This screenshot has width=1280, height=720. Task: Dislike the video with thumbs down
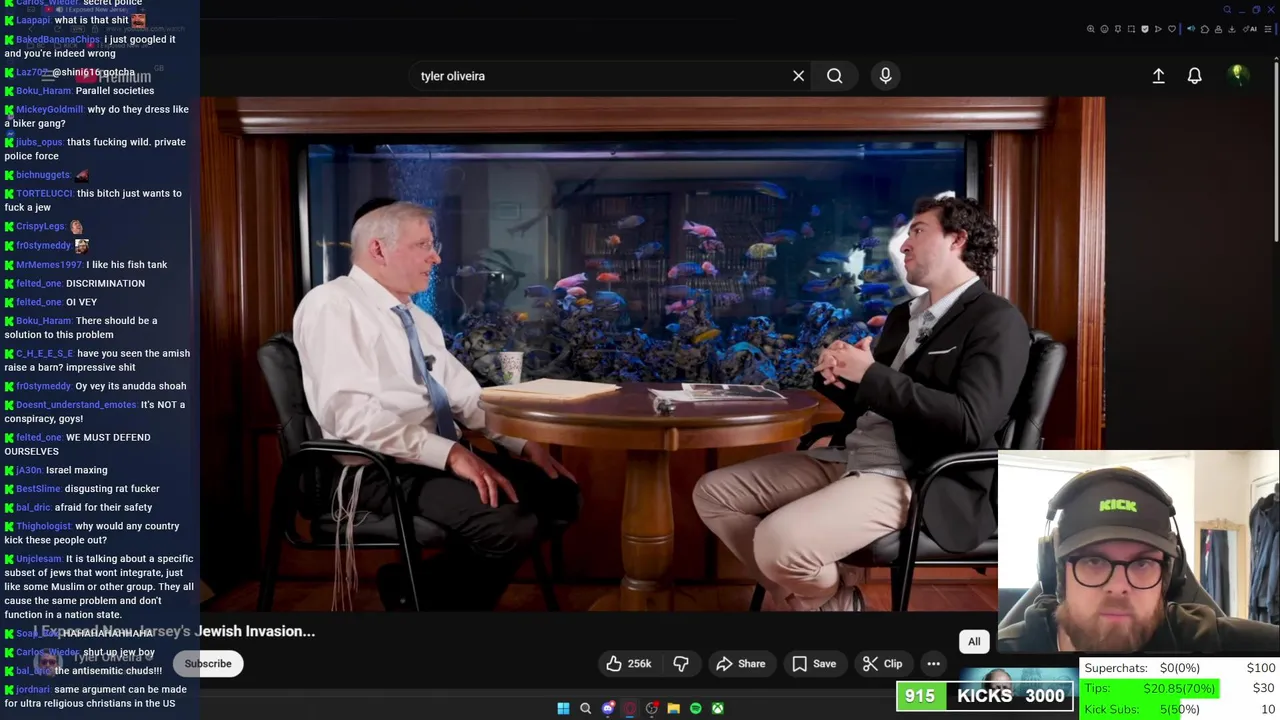pos(681,664)
